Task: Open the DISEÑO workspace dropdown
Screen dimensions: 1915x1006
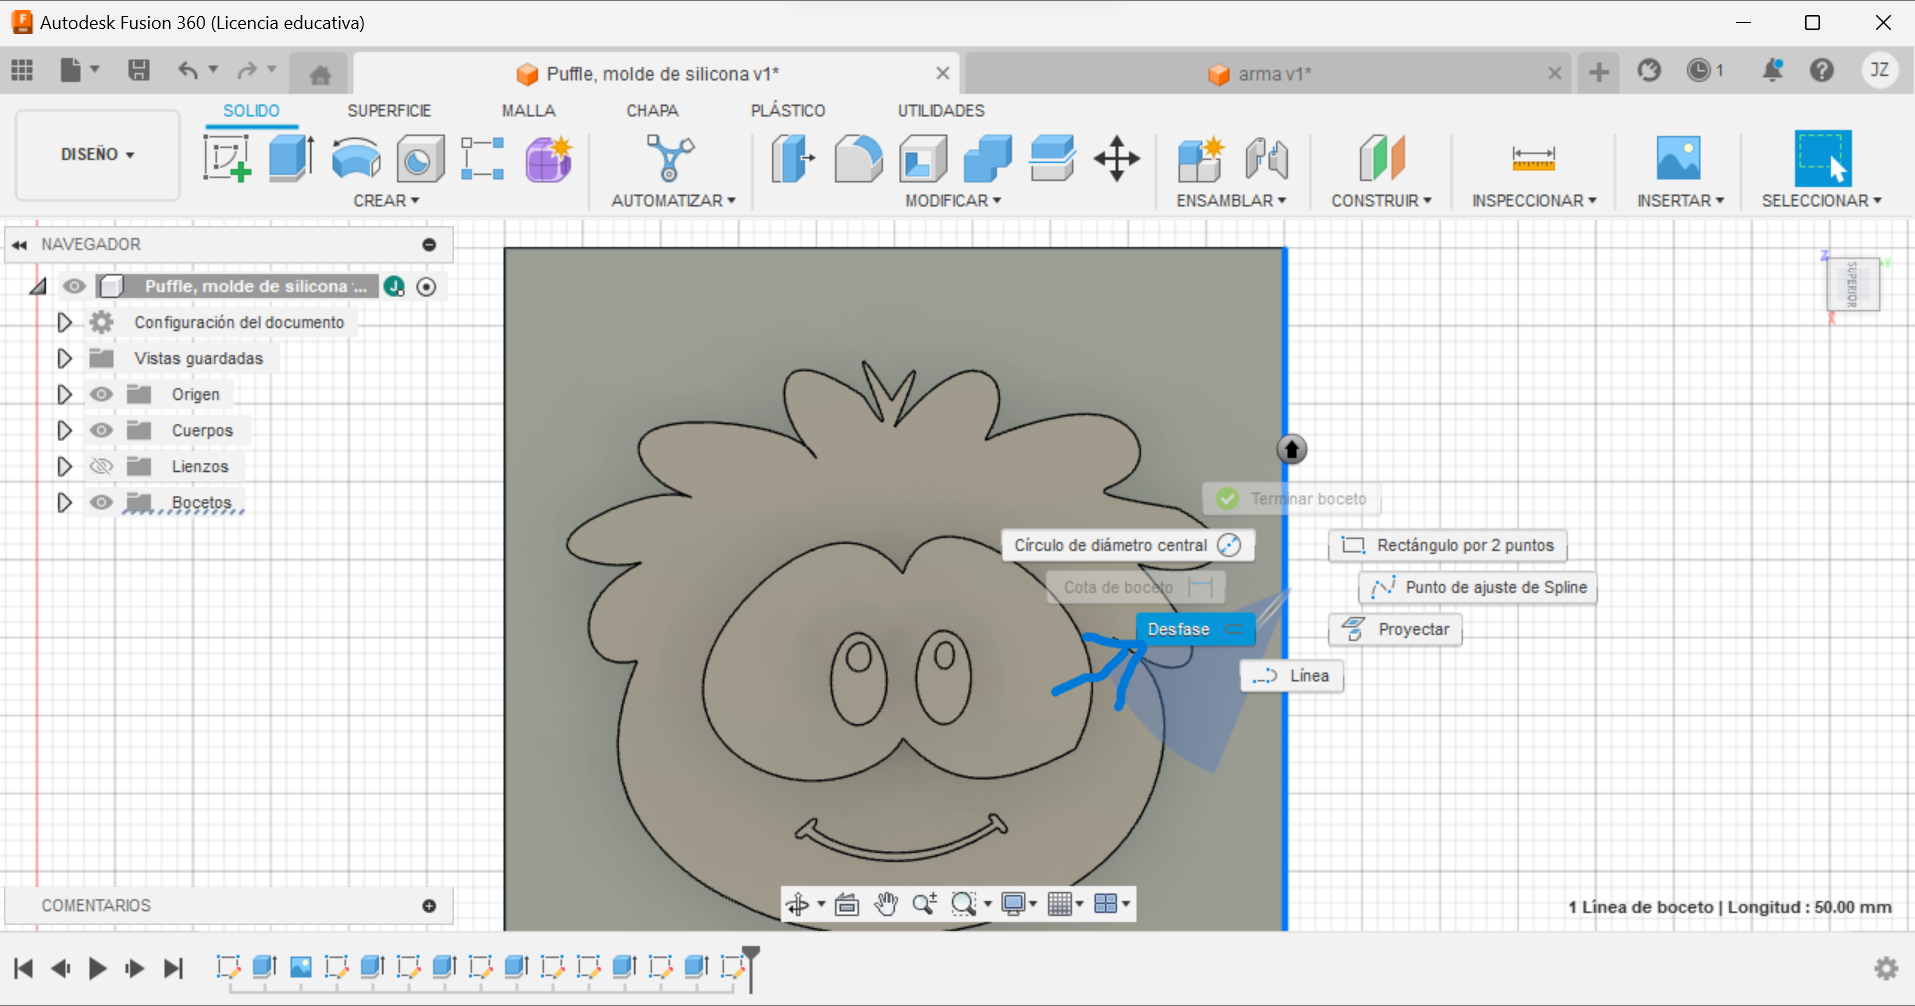Action: click(x=97, y=154)
